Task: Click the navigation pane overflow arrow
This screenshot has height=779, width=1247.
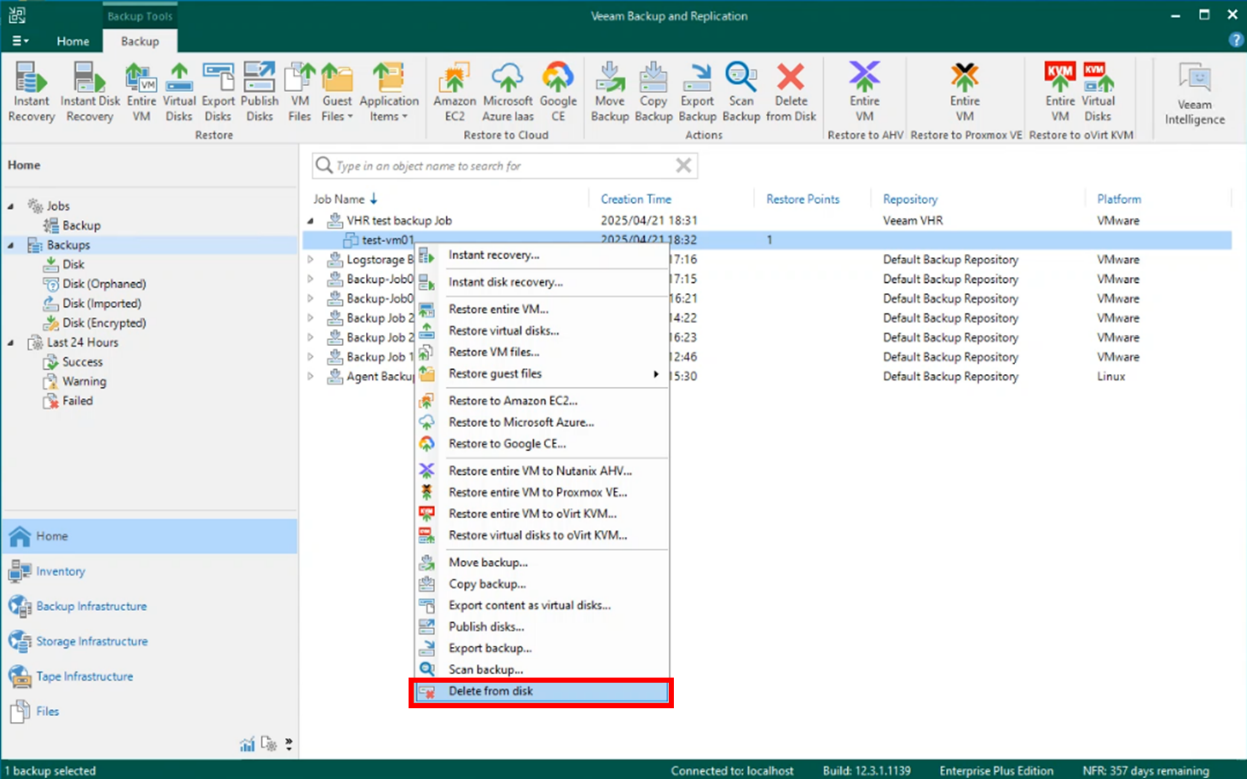Action: click(x=289, y=744)
